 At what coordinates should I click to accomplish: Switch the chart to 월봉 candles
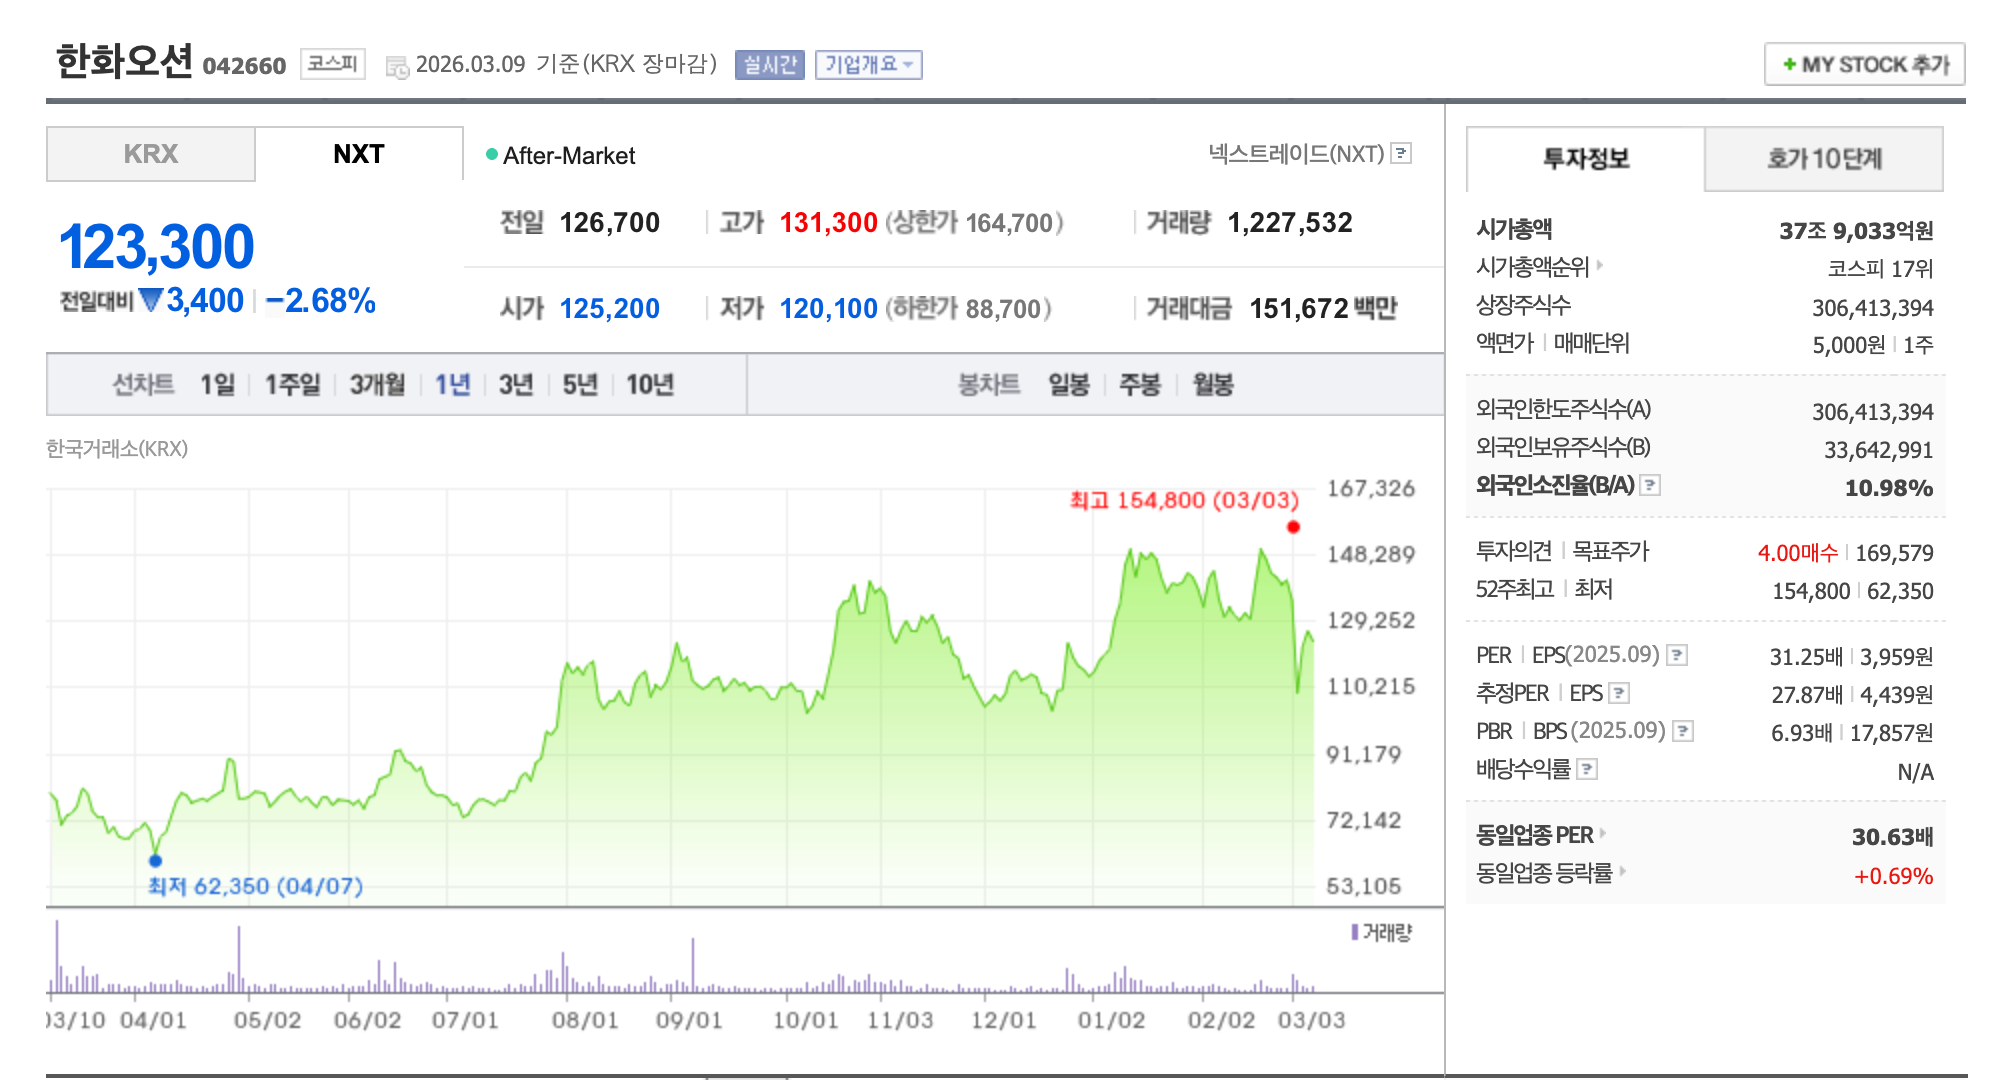pyautogui.click(x=1212, y=384)
